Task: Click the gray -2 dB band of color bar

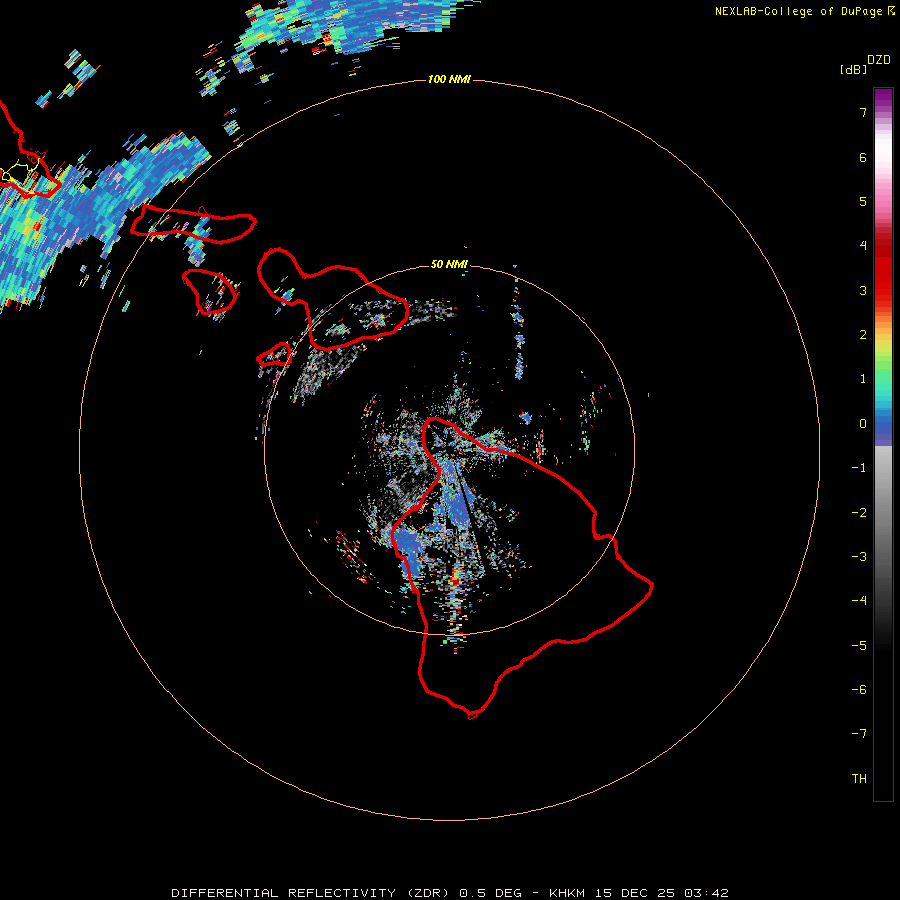Action: (883, 513)
